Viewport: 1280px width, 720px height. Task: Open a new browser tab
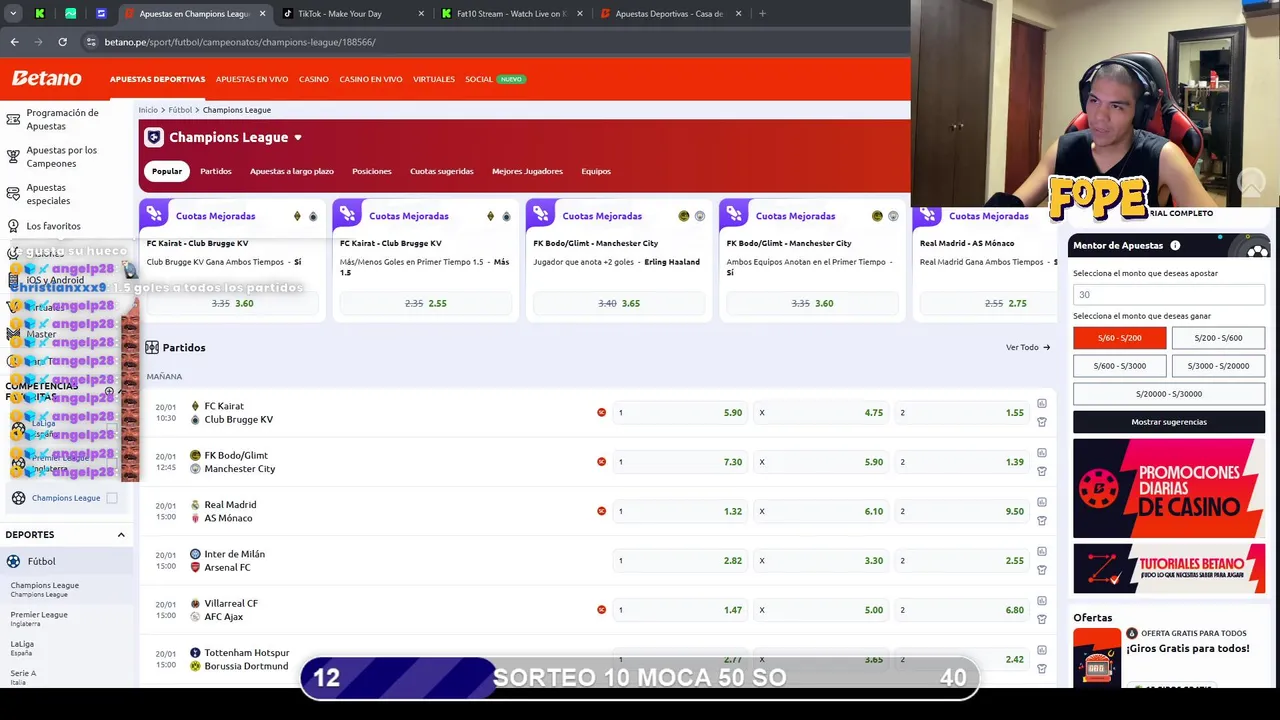(x=762, y=14)
